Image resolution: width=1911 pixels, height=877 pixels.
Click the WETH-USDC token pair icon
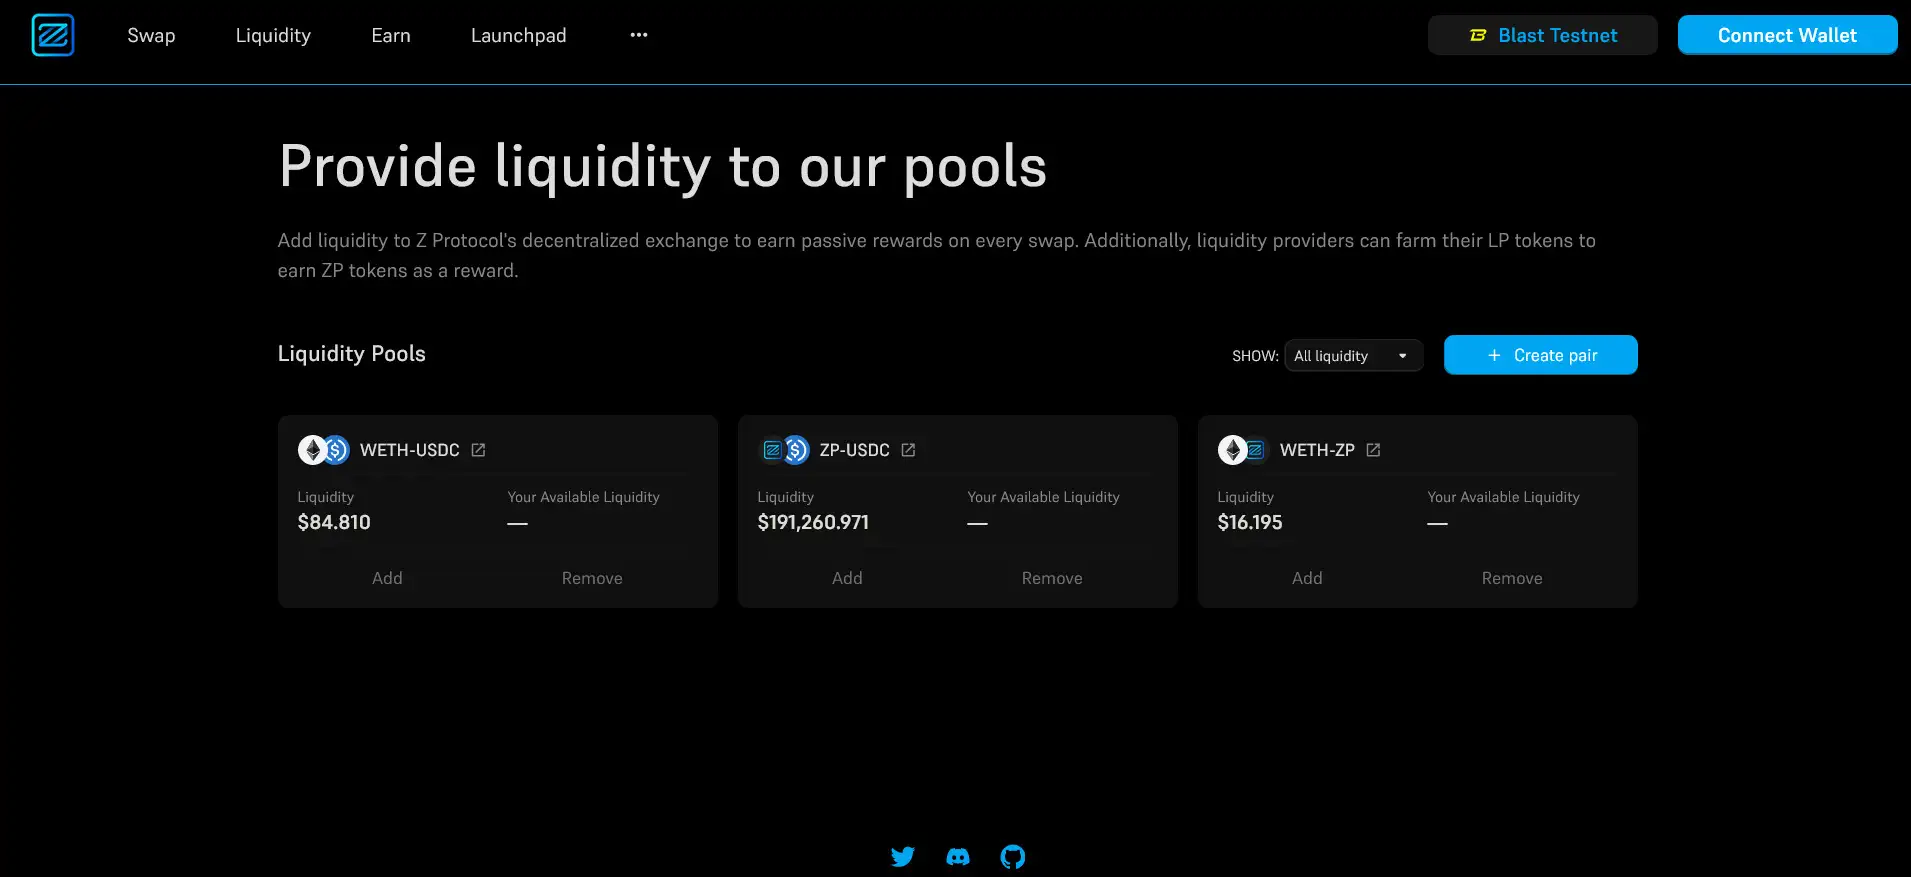click(323, 450)
